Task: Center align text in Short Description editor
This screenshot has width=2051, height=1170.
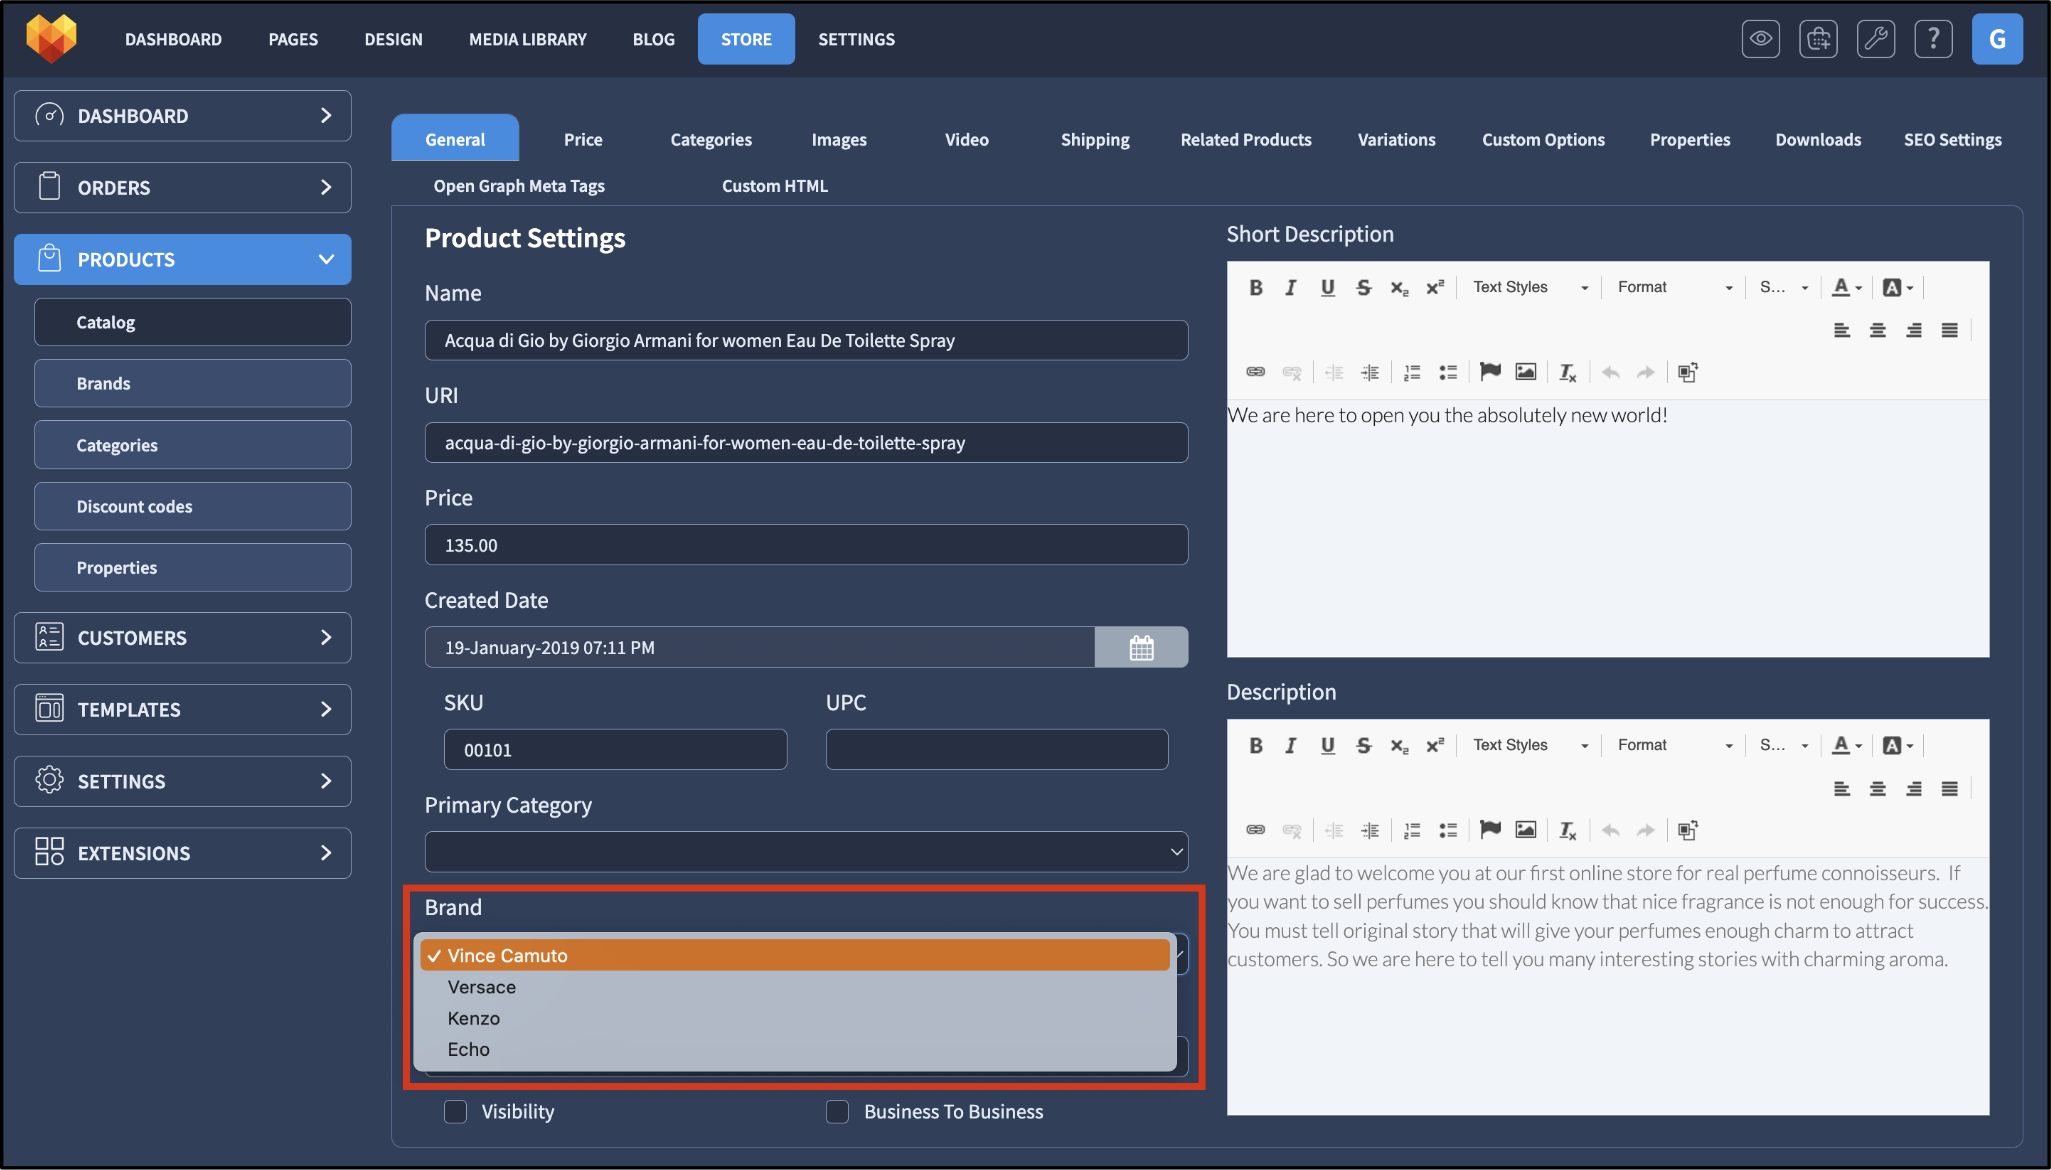Action: pos(1878,330)
